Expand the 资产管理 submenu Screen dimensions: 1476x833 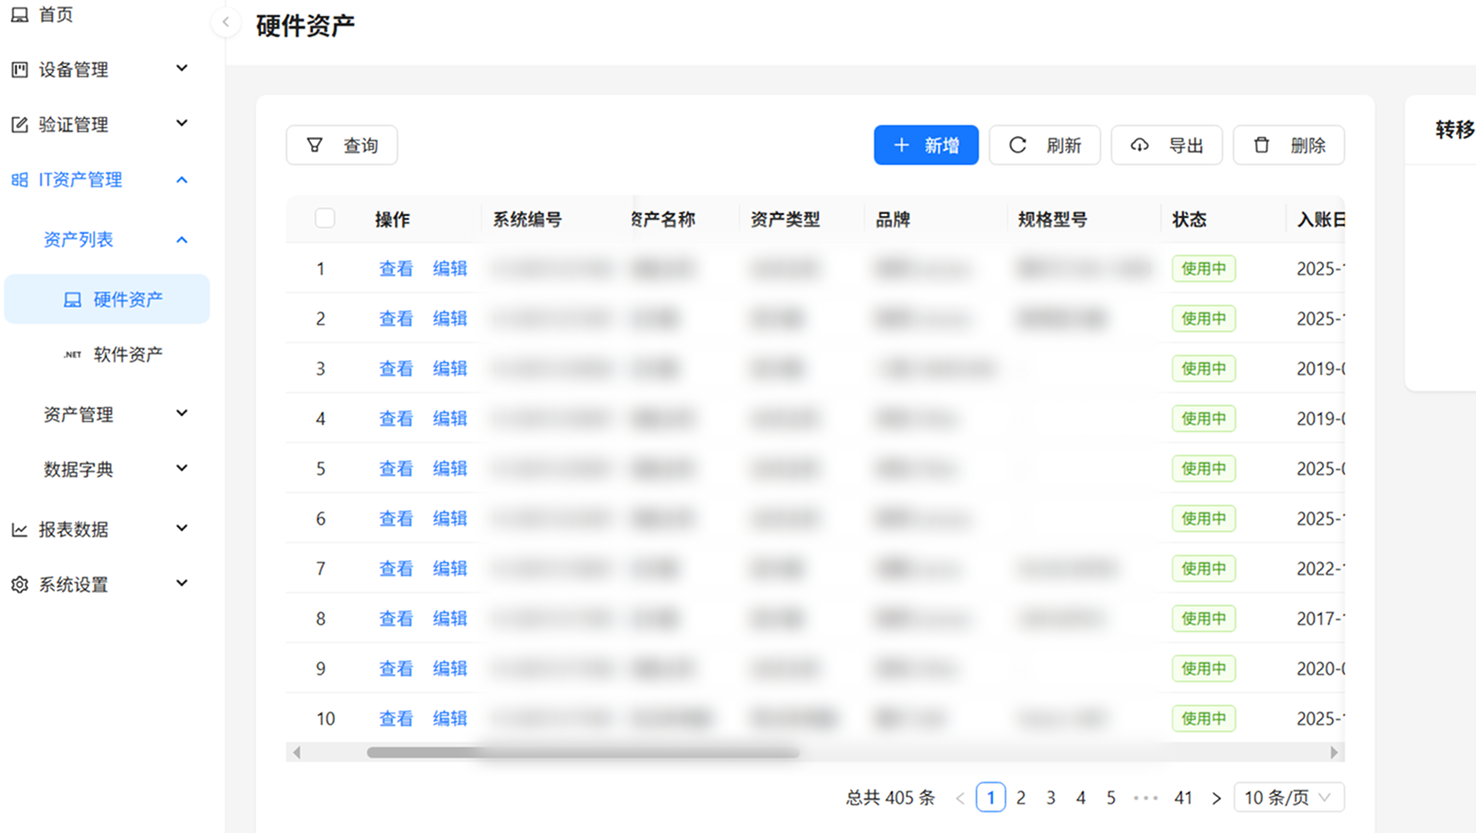coord(181,414)
